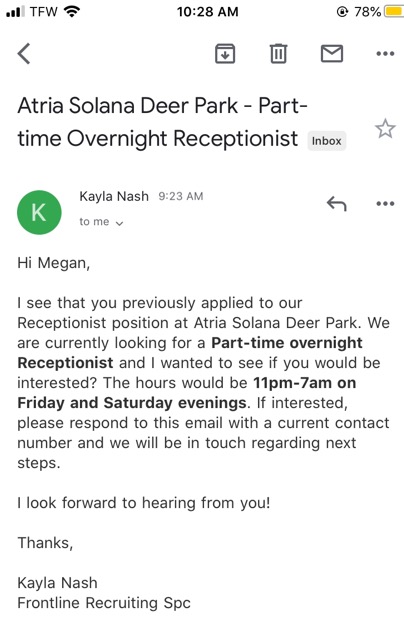Tap the Wi-Fi icon in status bar

pyautogui.click(x=72, y=11)
